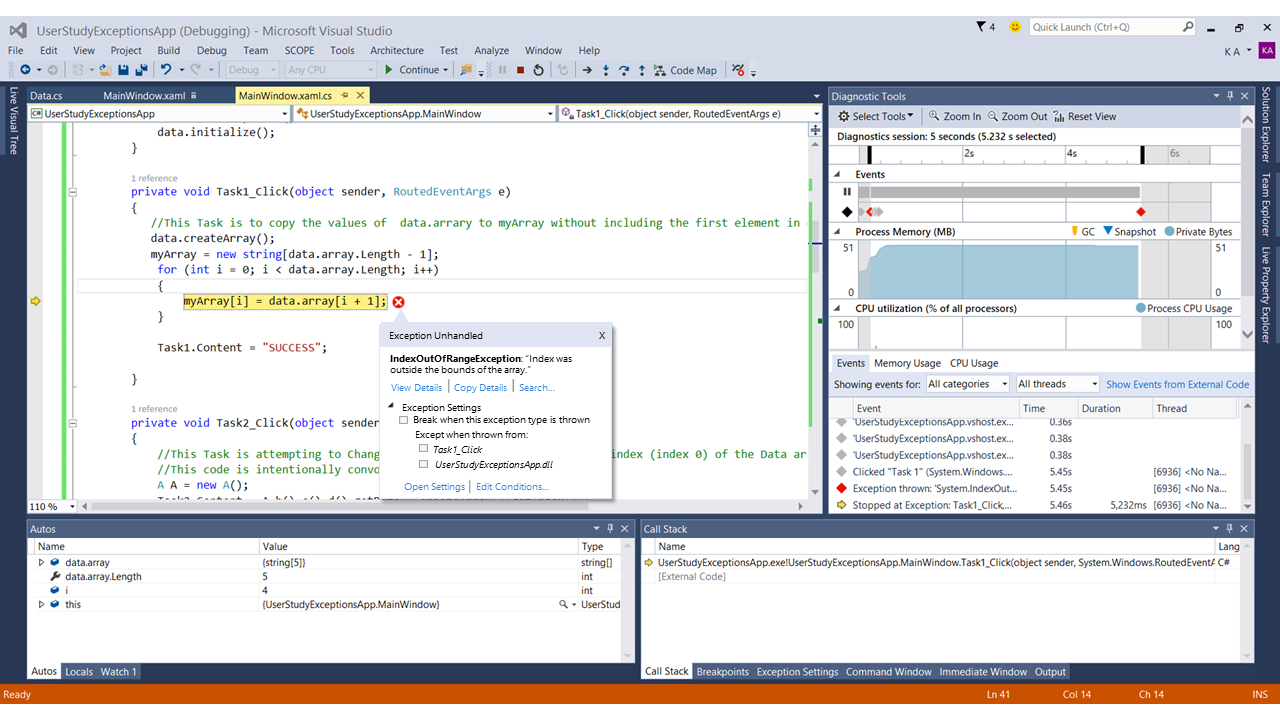This screenshot has height=720, width=1280.
Task: Open the Debug menu
Action: [x=211, y=50]
